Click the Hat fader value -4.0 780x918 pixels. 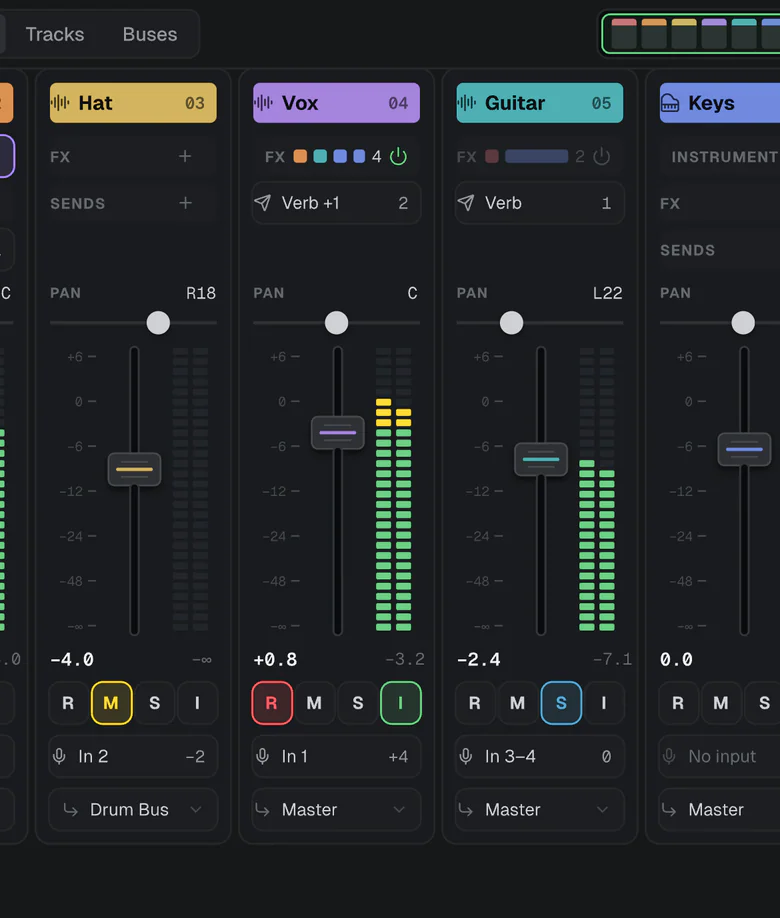pyautogui.click(x=72, y=660)
